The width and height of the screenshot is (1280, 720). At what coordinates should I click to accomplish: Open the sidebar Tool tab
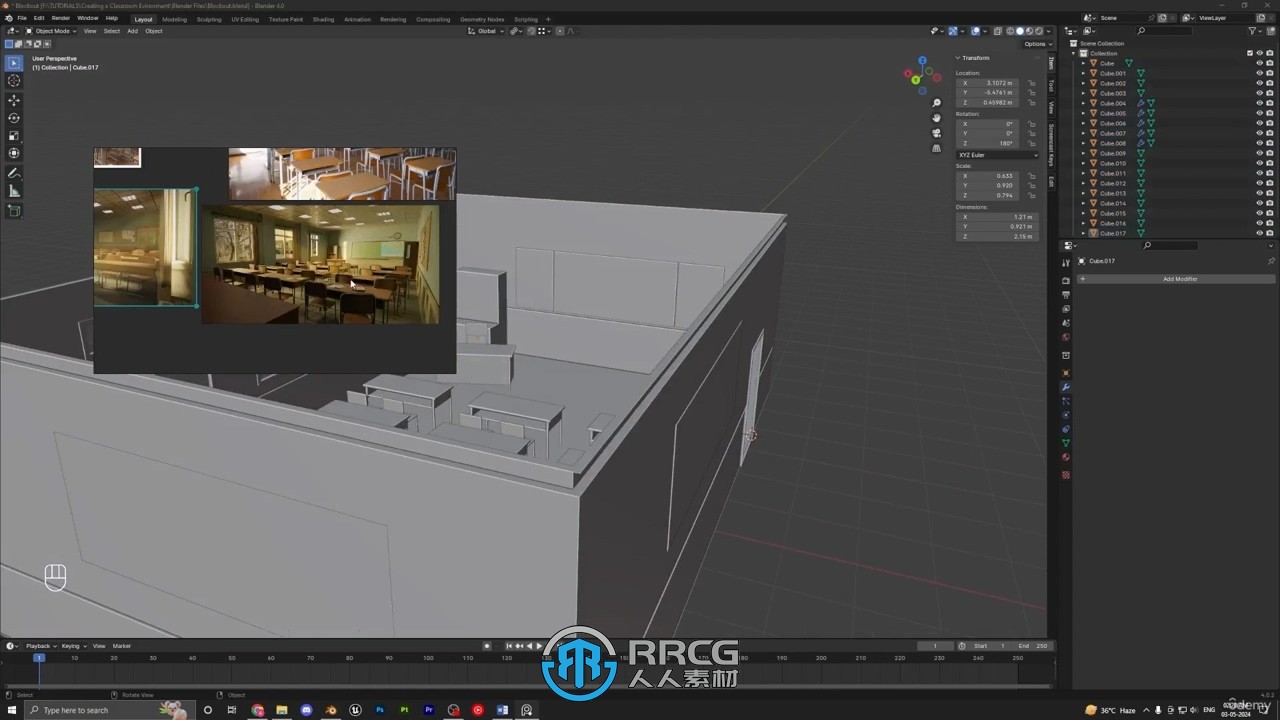click(x=1051, y=86)
